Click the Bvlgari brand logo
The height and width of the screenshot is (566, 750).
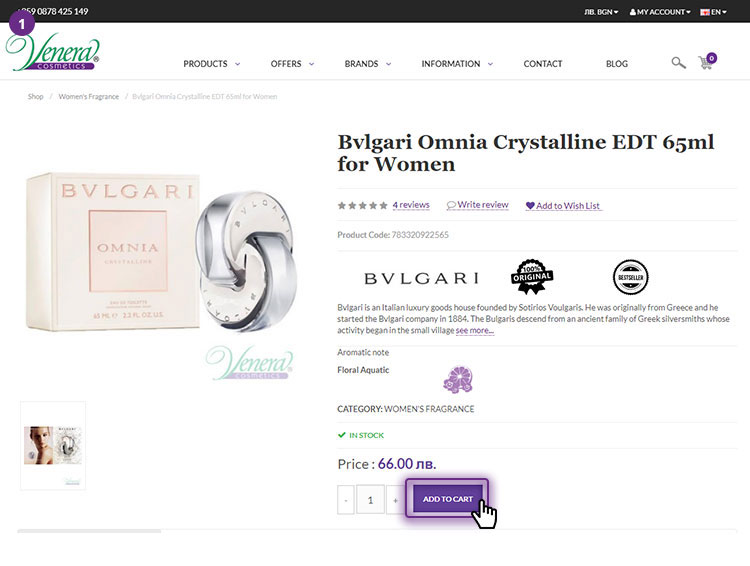[421, 278]
